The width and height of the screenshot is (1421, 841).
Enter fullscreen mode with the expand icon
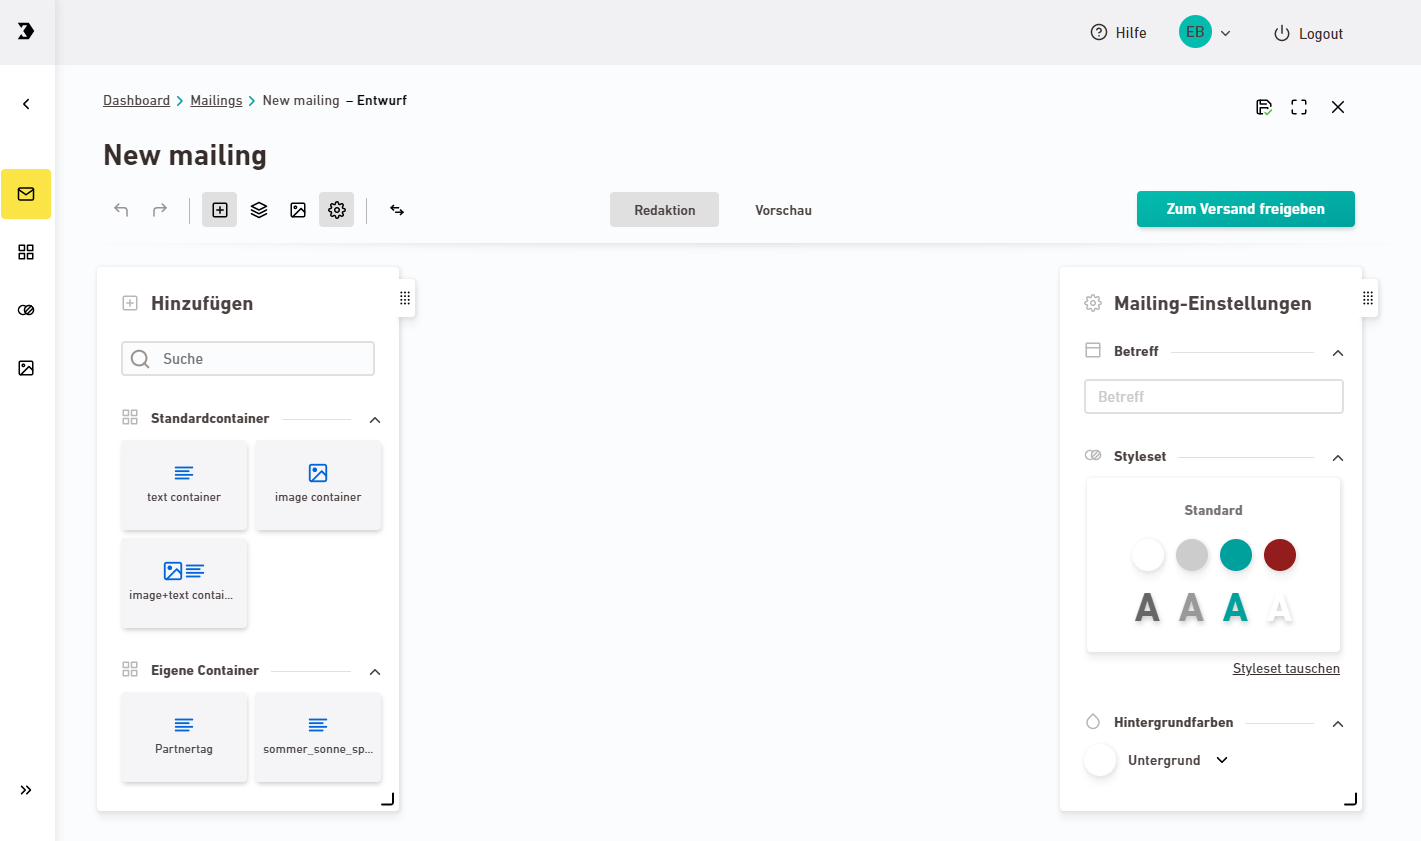pyautogui.click(x=1299, y=107)
